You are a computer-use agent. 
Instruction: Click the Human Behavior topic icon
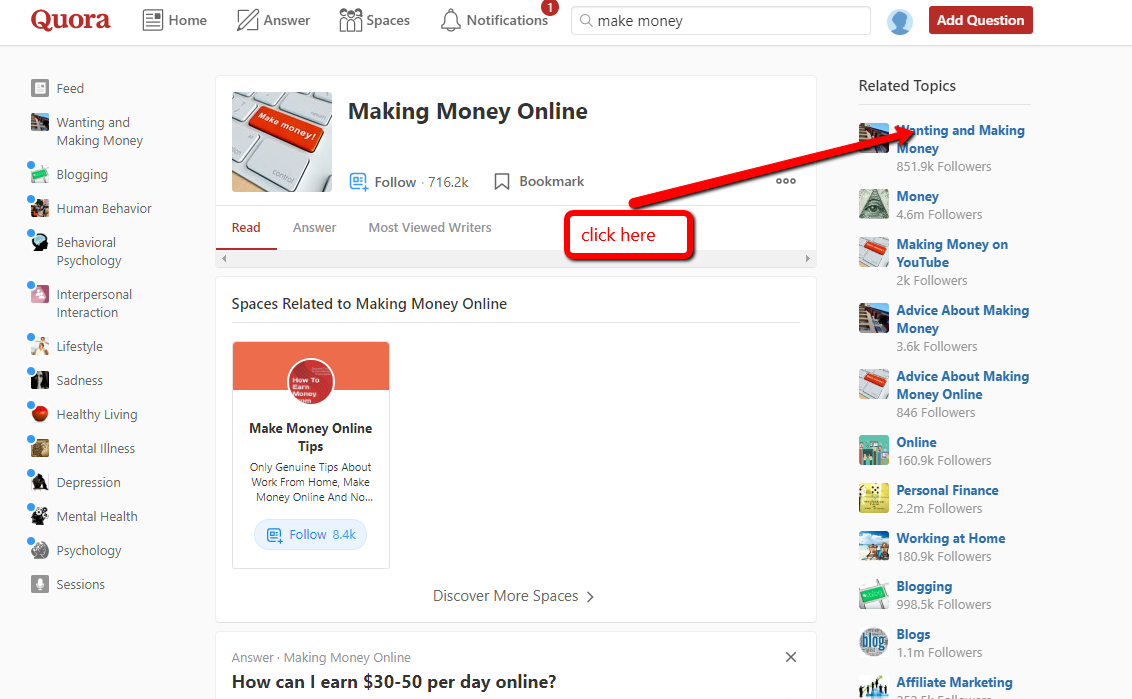point(40,208)
